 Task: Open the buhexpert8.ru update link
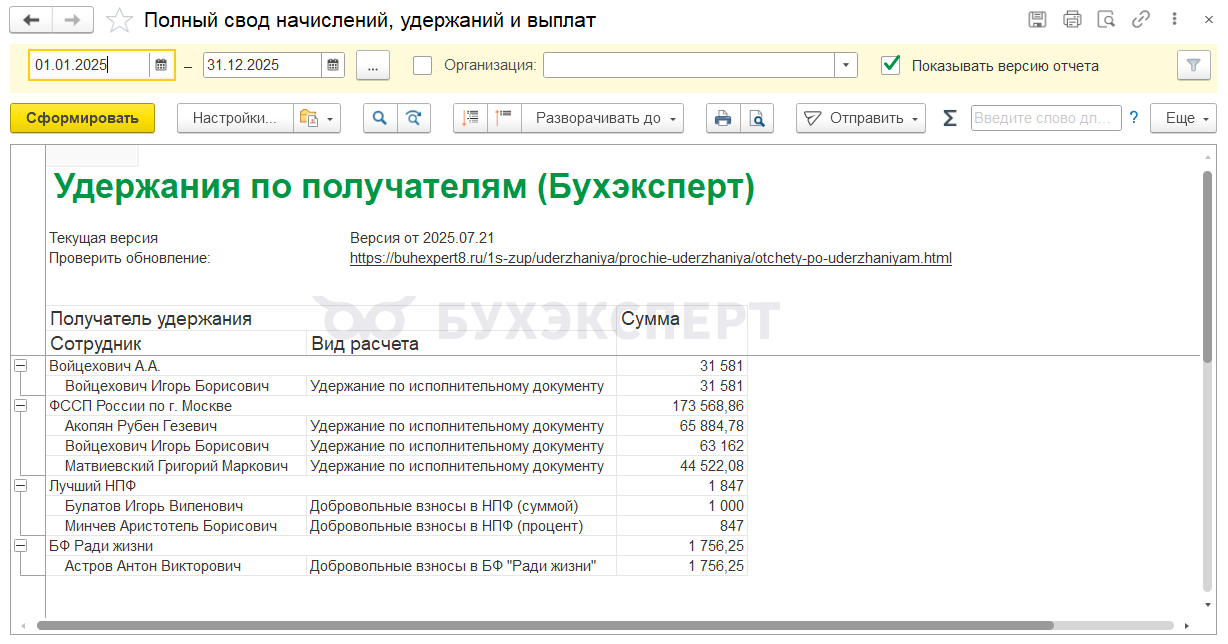(x=651, y=258)
